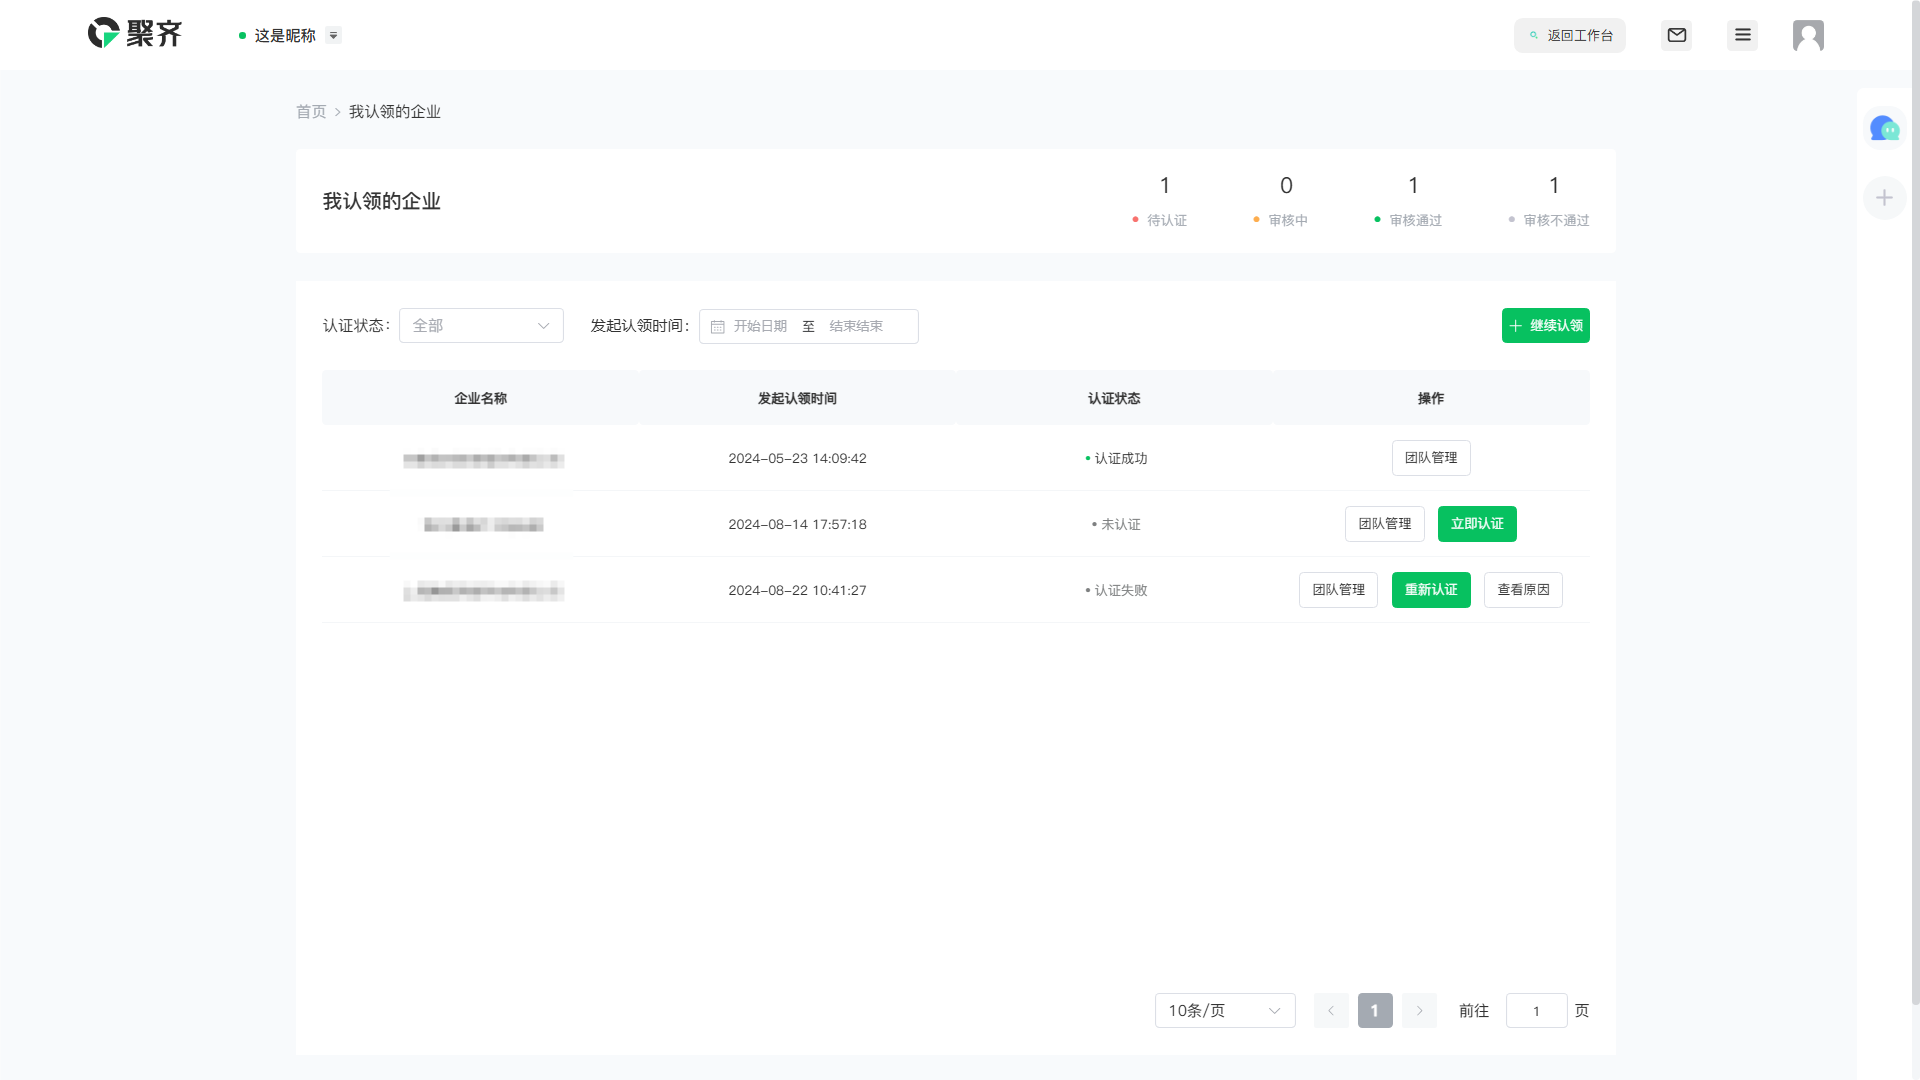1920x1080 pixels.
Task: Go to next page arrow
Action: pos(1419,1011)
